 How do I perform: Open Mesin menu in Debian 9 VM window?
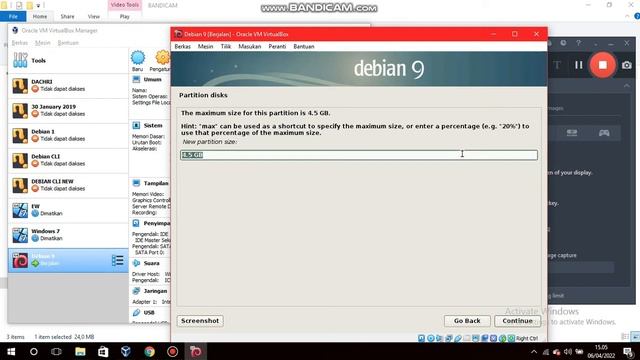coord(205,47)
